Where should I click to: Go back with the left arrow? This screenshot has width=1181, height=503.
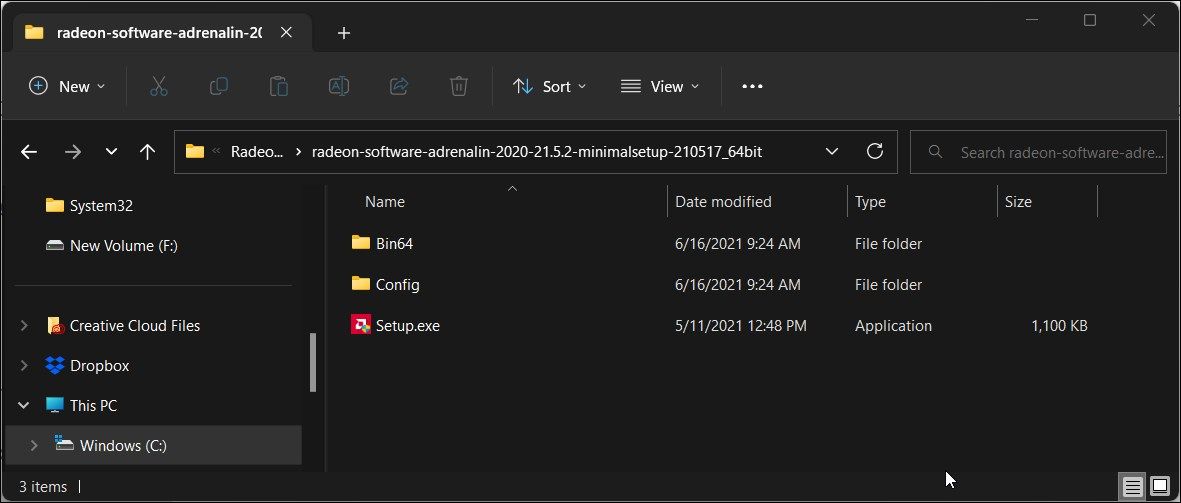point(29,152)
